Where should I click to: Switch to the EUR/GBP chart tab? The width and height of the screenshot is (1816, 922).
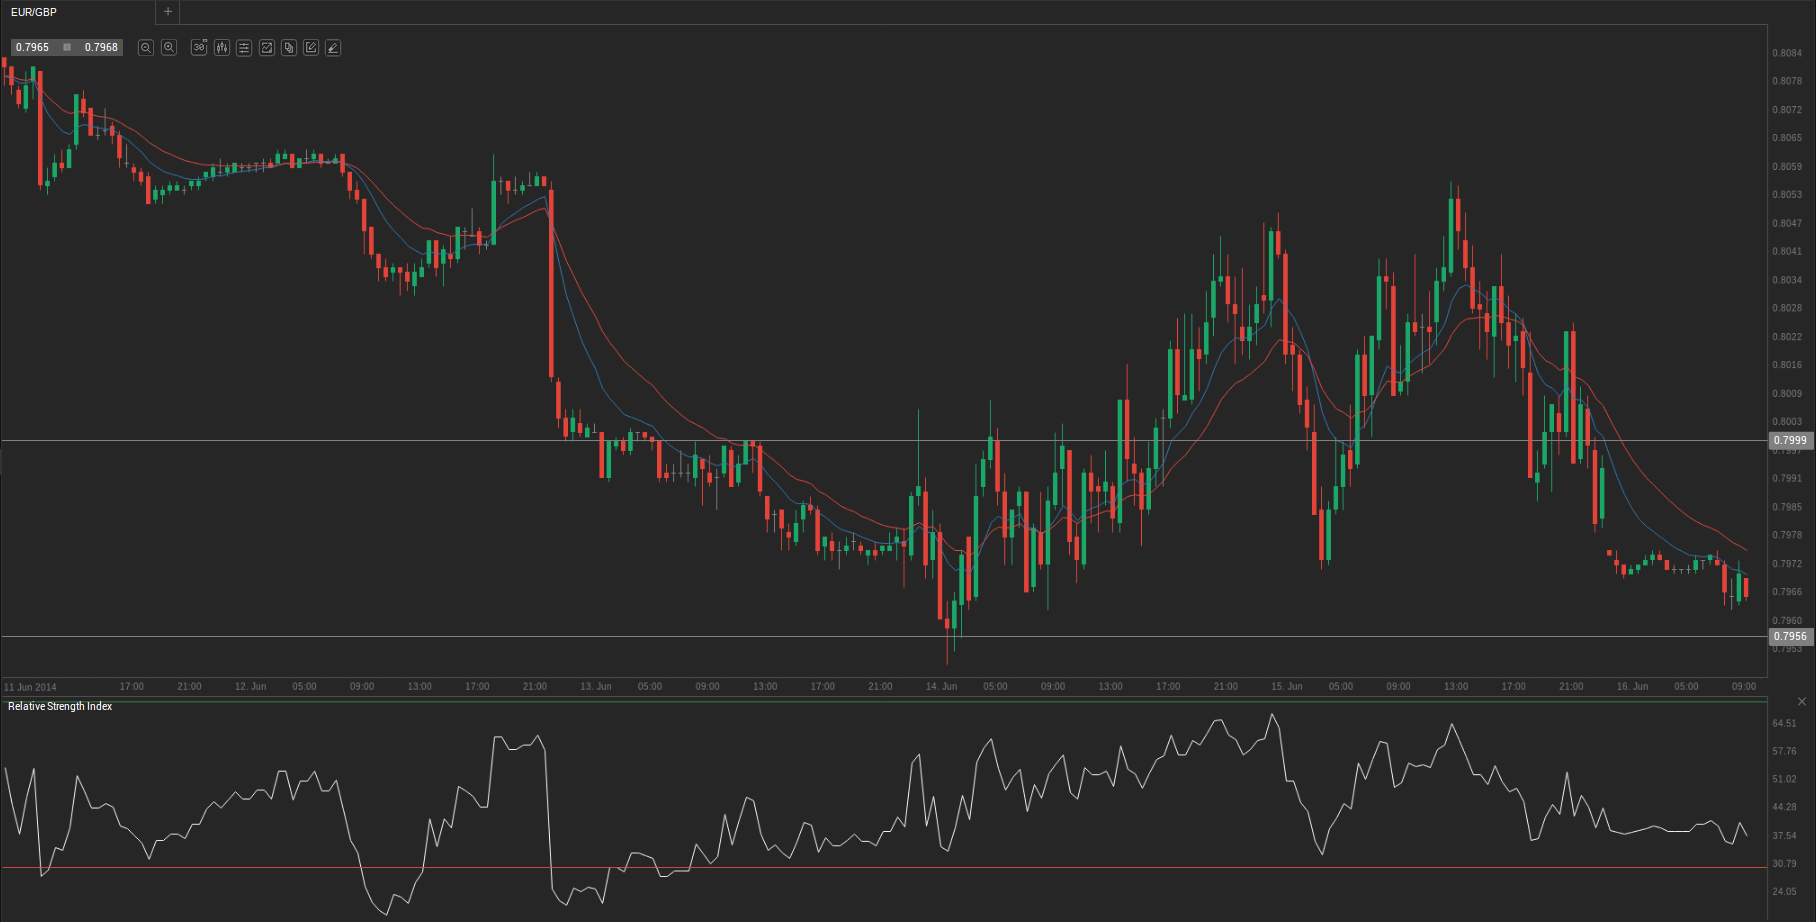tap(34, 12)
